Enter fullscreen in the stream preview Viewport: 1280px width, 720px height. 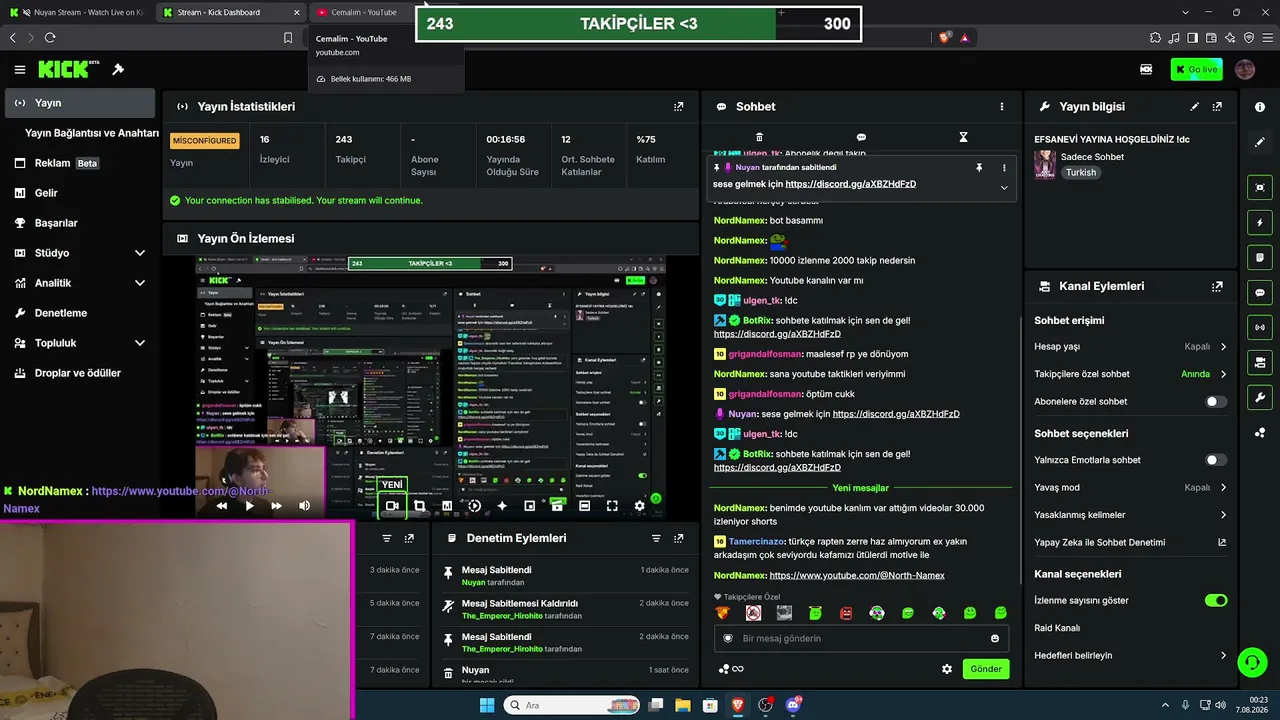pos(612,506)
